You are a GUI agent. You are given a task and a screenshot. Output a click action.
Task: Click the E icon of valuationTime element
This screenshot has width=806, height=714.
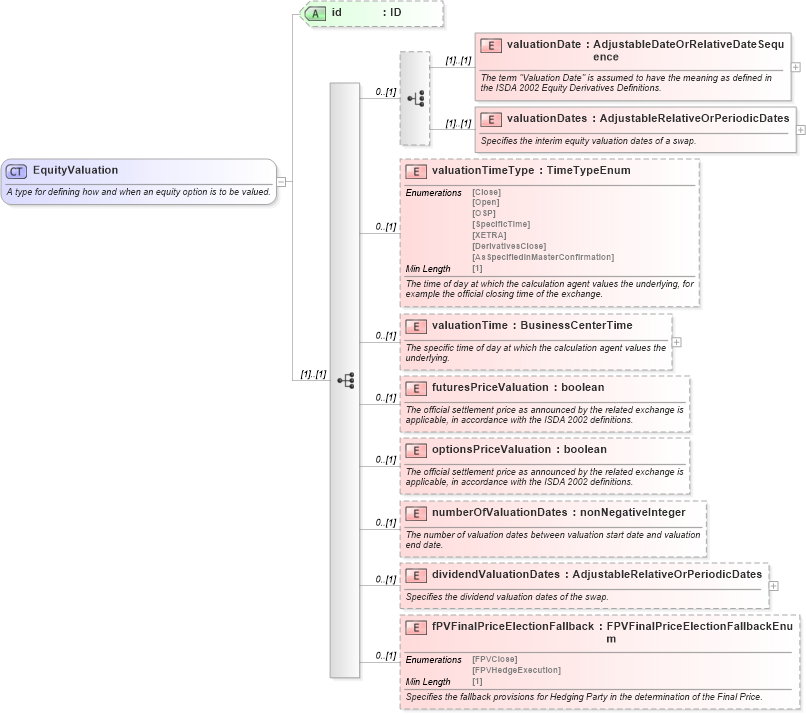[416, 326]
